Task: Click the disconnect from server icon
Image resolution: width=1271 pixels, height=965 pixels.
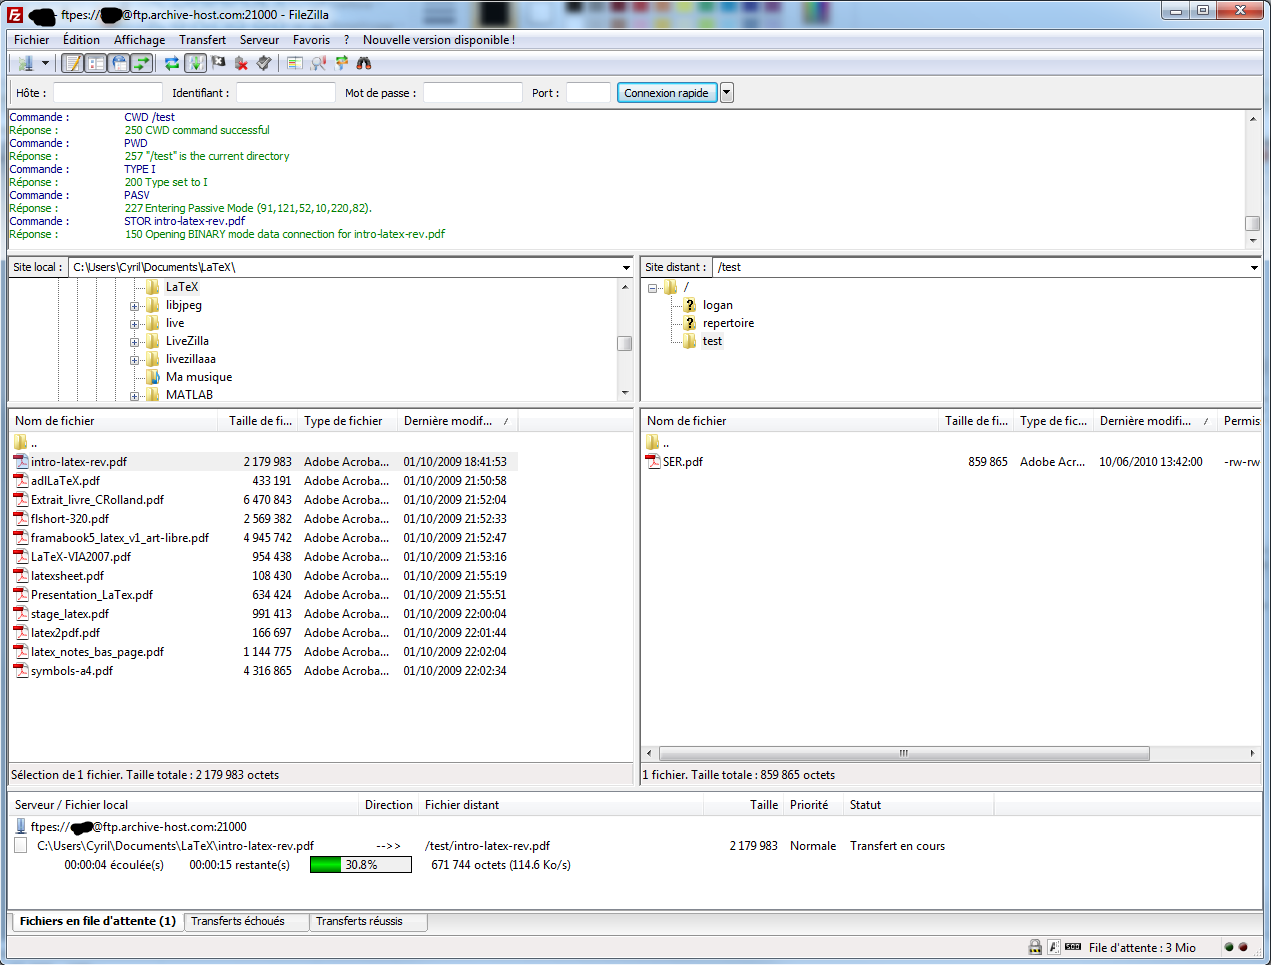Action: [x=241, y=63]
